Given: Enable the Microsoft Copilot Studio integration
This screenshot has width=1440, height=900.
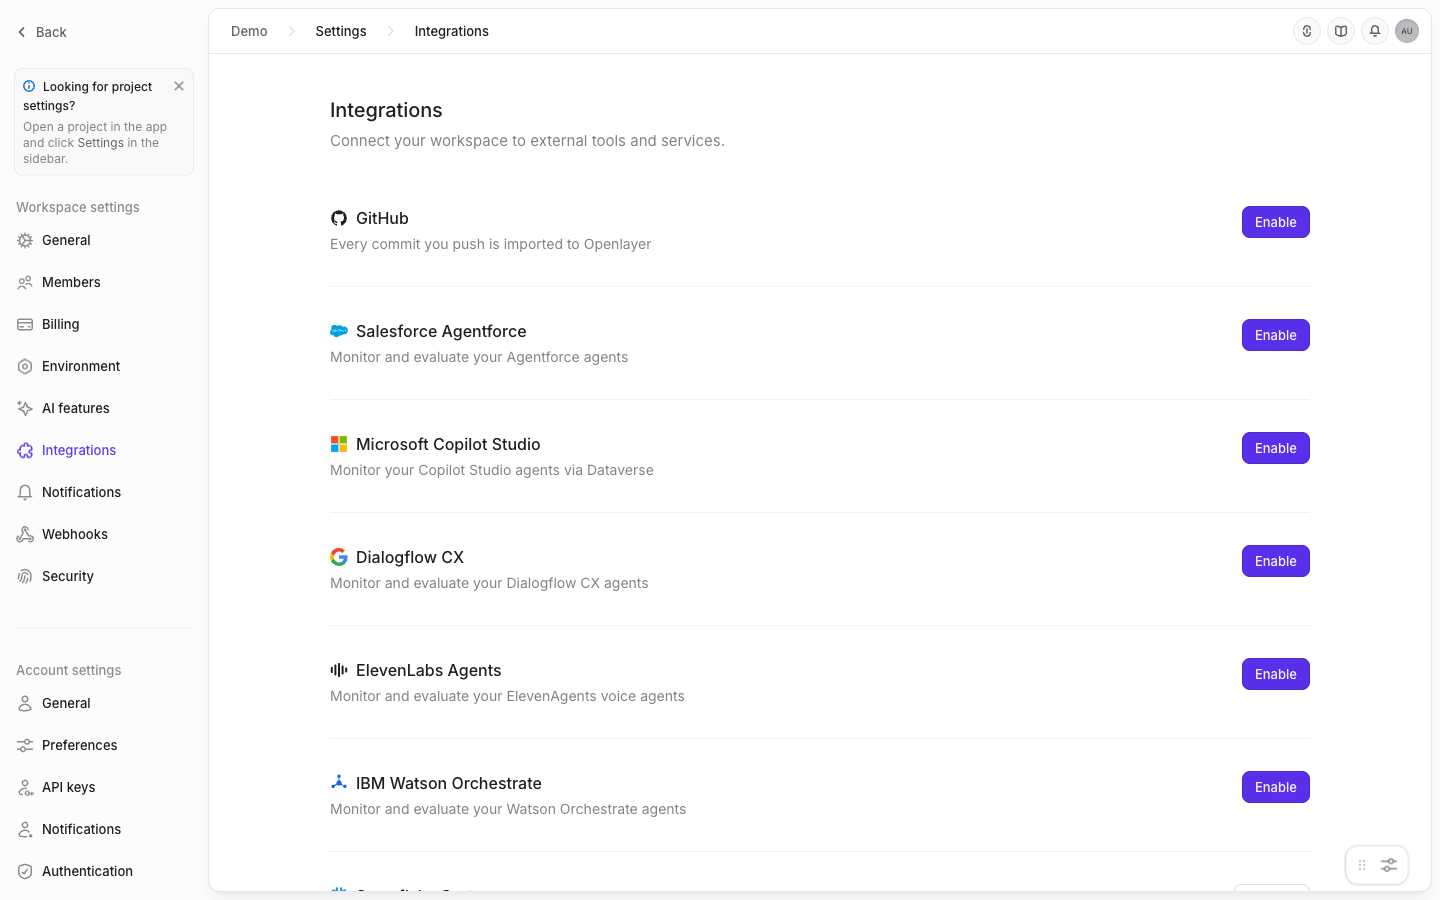Looking at the screenshot, I should click(1276, 448).
